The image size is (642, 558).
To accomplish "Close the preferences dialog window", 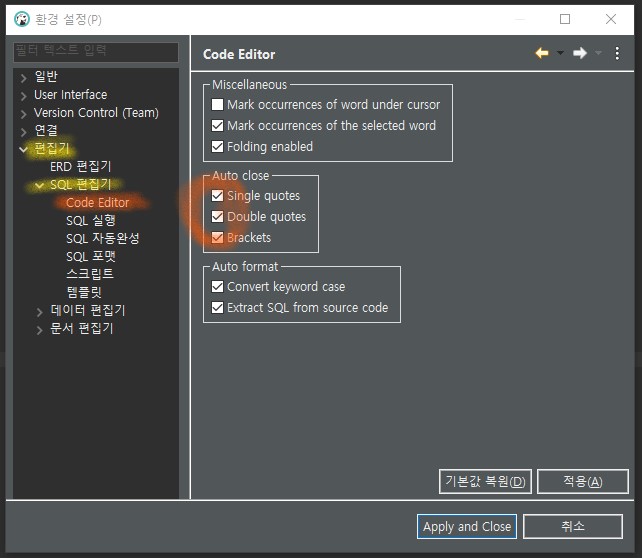I will pos(611,19).
